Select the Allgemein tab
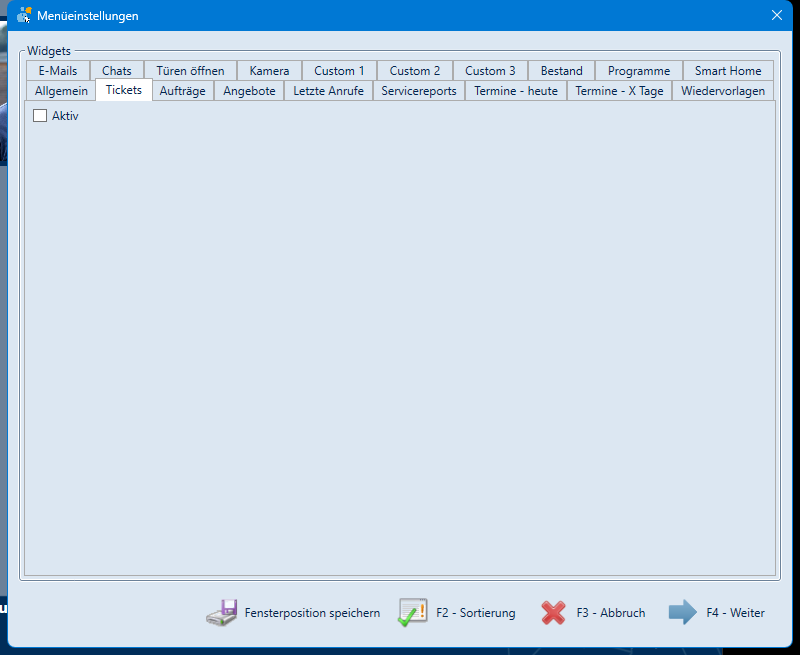800x655 pixels. (x=61, y=91)
